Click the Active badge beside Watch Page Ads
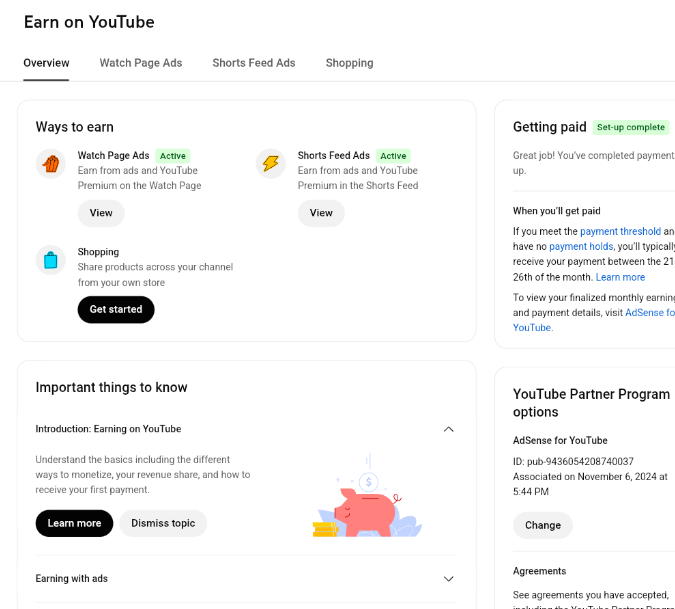The image size is (675, 609). (173, 156)
